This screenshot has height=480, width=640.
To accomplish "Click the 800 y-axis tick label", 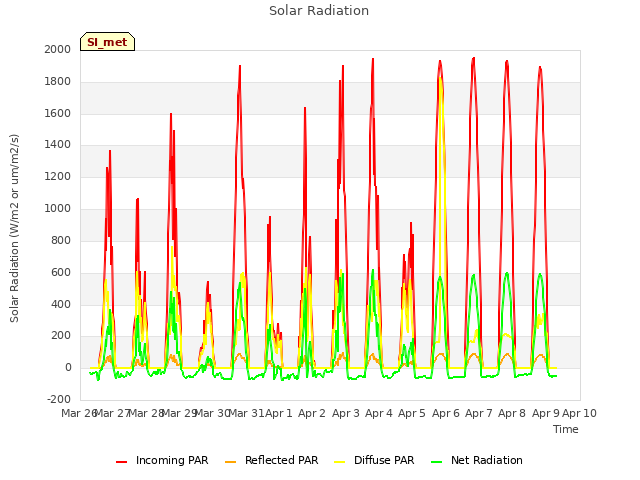I will tap(61, 240).
